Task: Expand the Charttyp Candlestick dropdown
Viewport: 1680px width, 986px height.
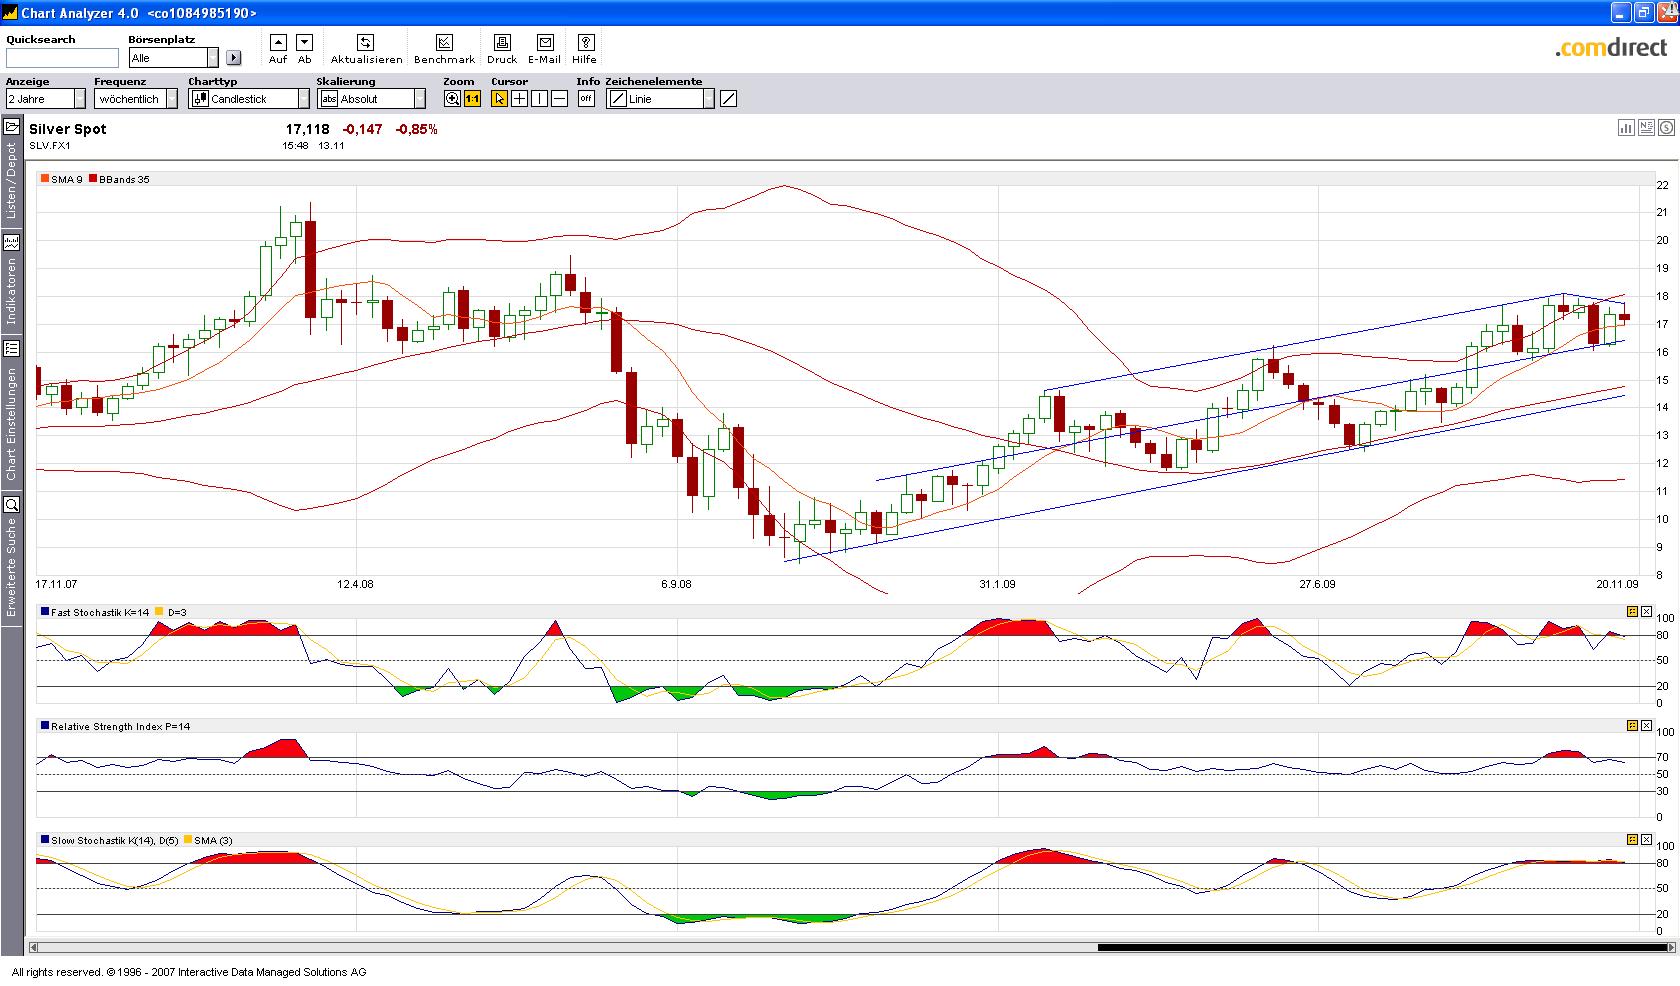Action: coord(304,99)
